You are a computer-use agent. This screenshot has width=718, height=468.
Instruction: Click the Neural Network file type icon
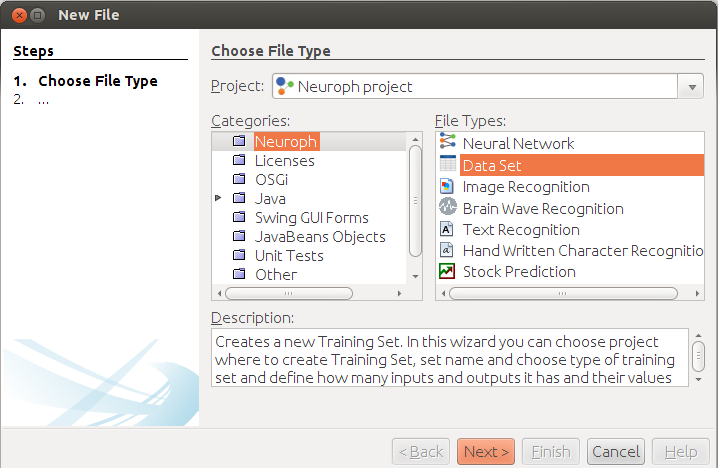447,143
